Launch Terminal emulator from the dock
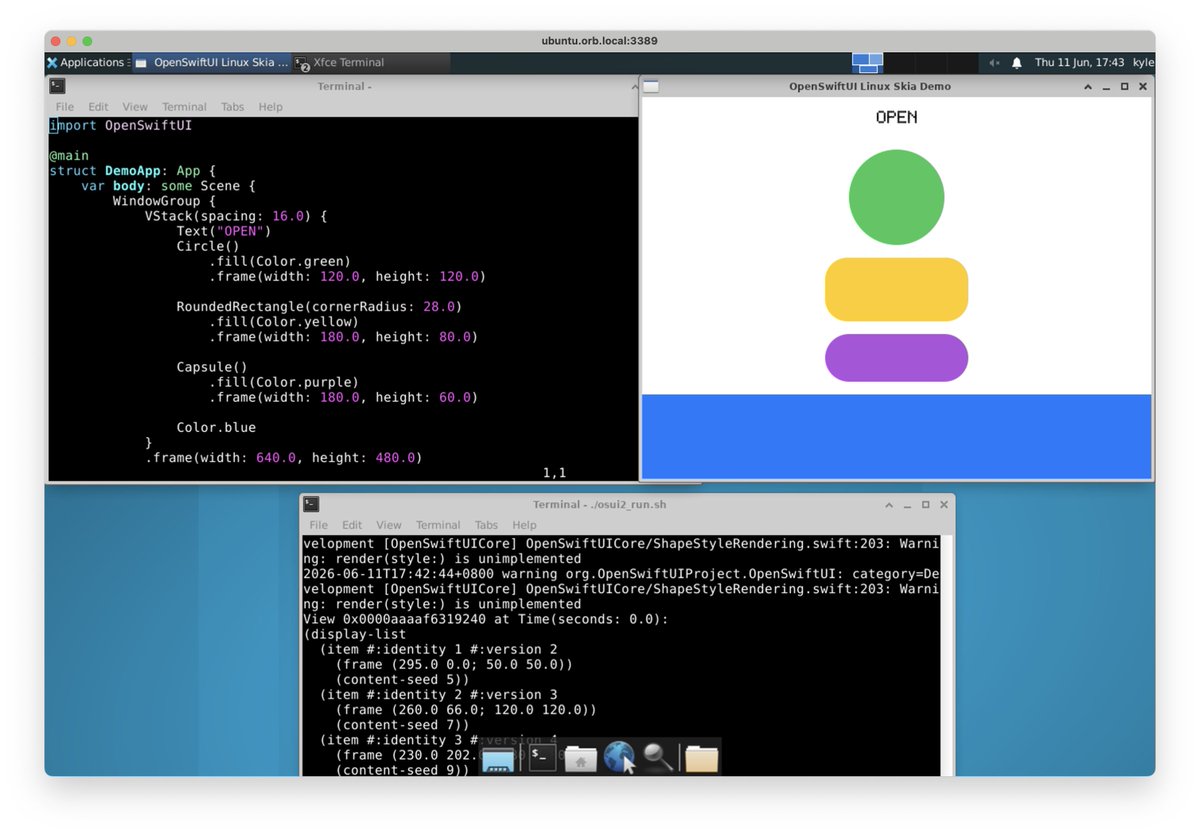Image resolution: width=1200 pixels, height=835 pixels. click(542, 758)
